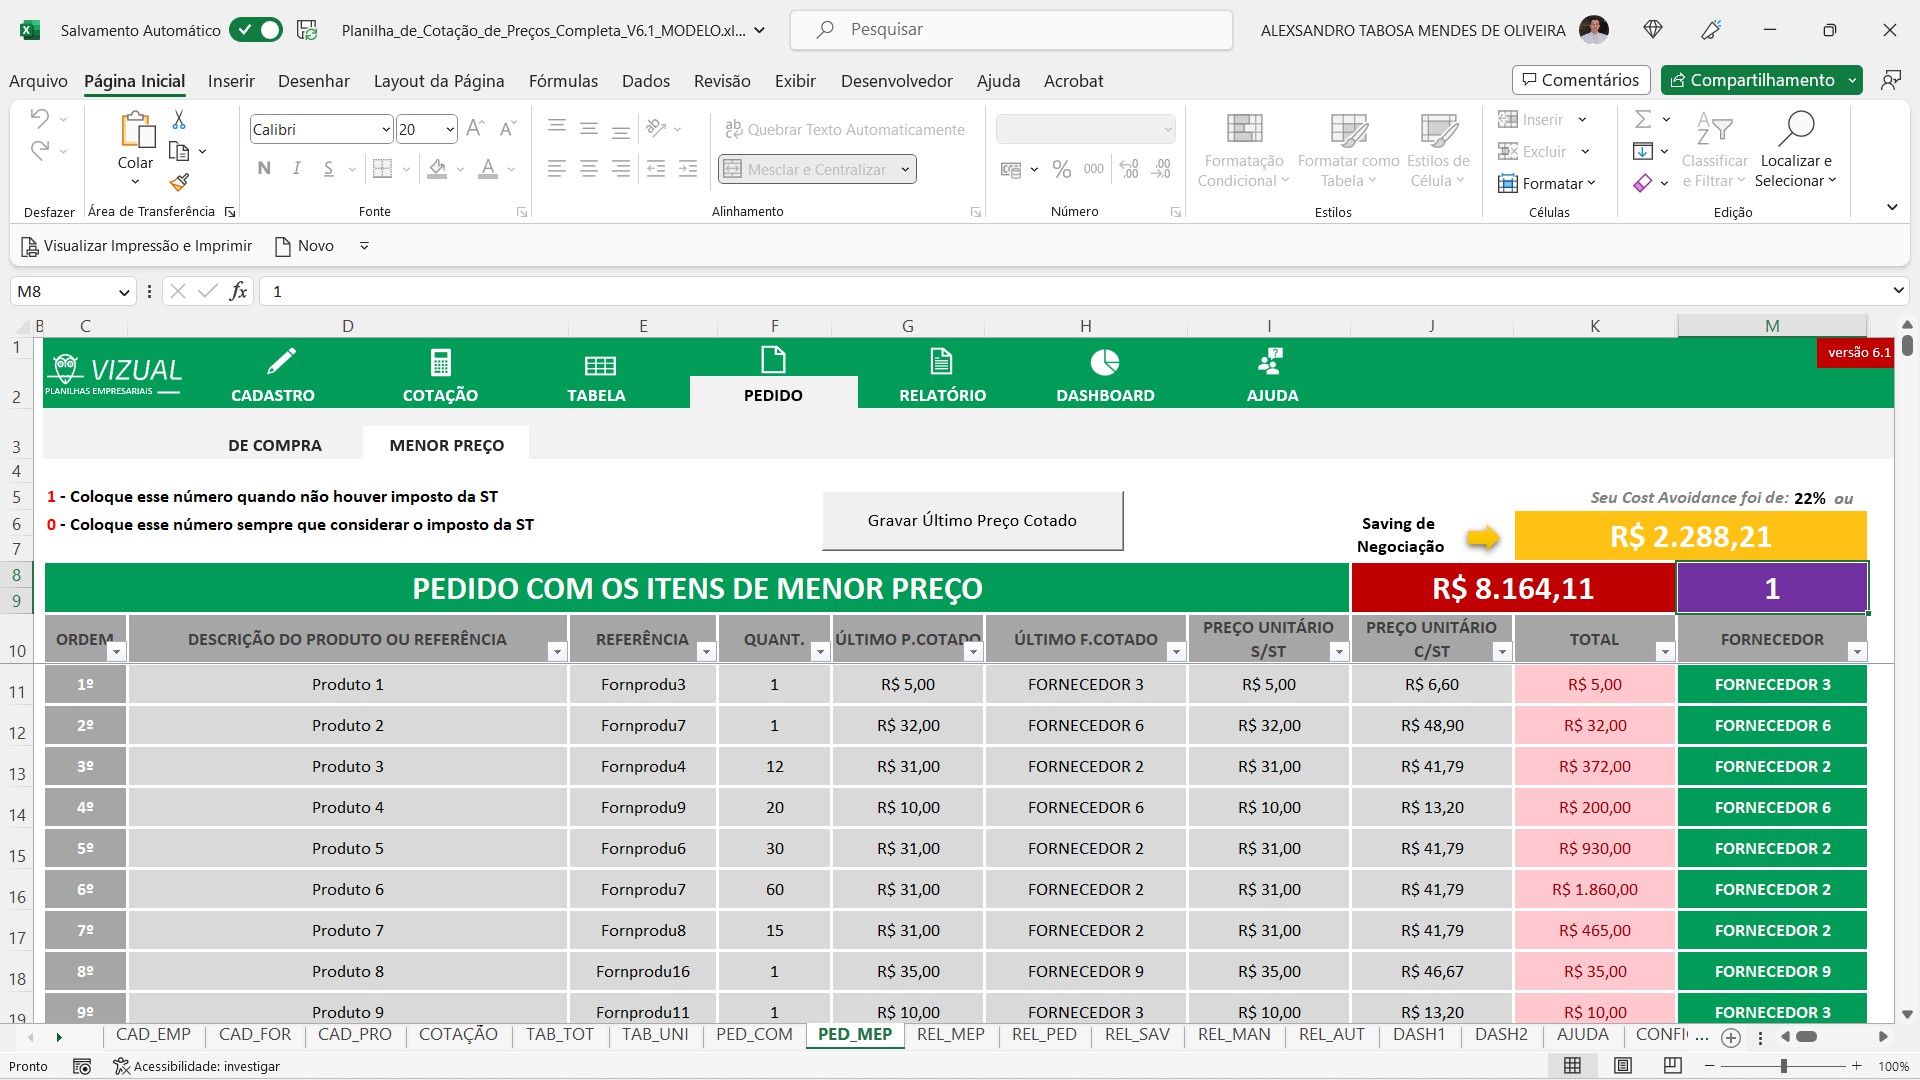Click the Insert Function fx icon
This screenshot has width=1920, height=1080.
tap(238, 291)
